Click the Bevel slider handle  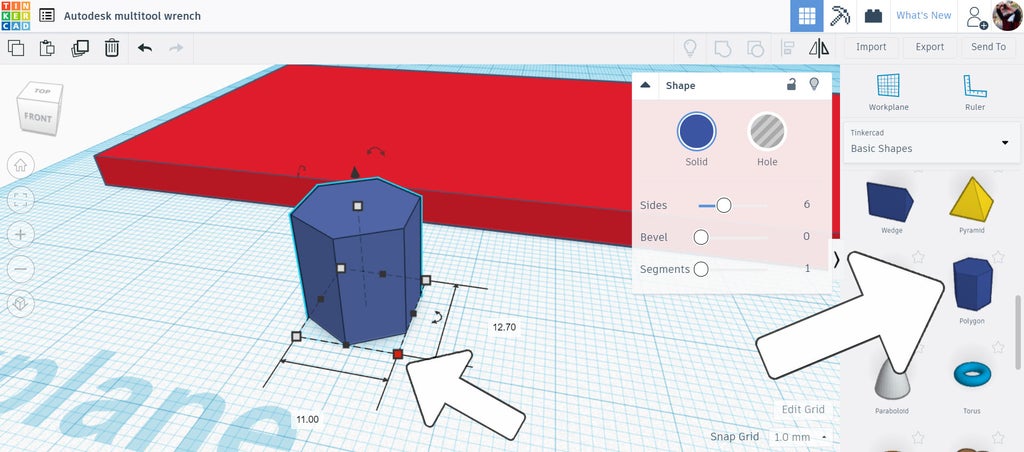point(701,237)
